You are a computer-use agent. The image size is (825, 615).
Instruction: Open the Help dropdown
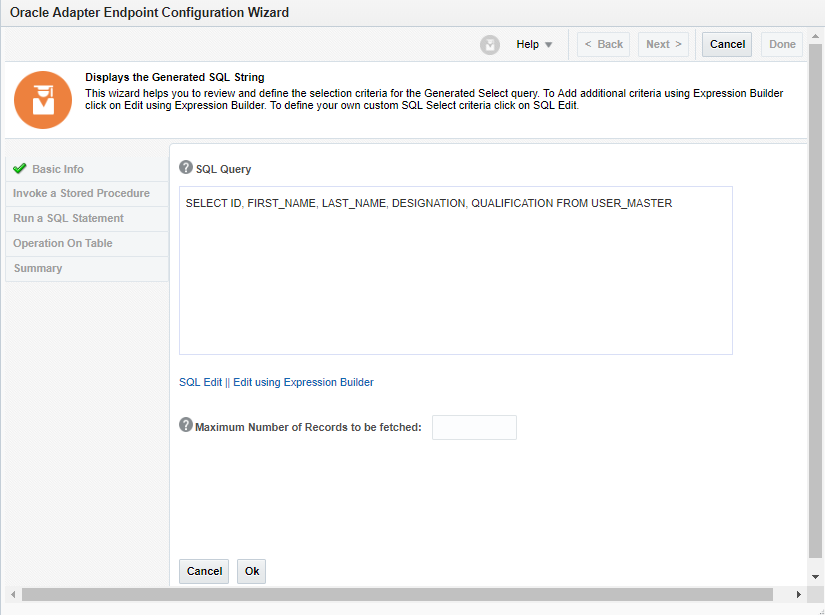(x=534, y=44)
